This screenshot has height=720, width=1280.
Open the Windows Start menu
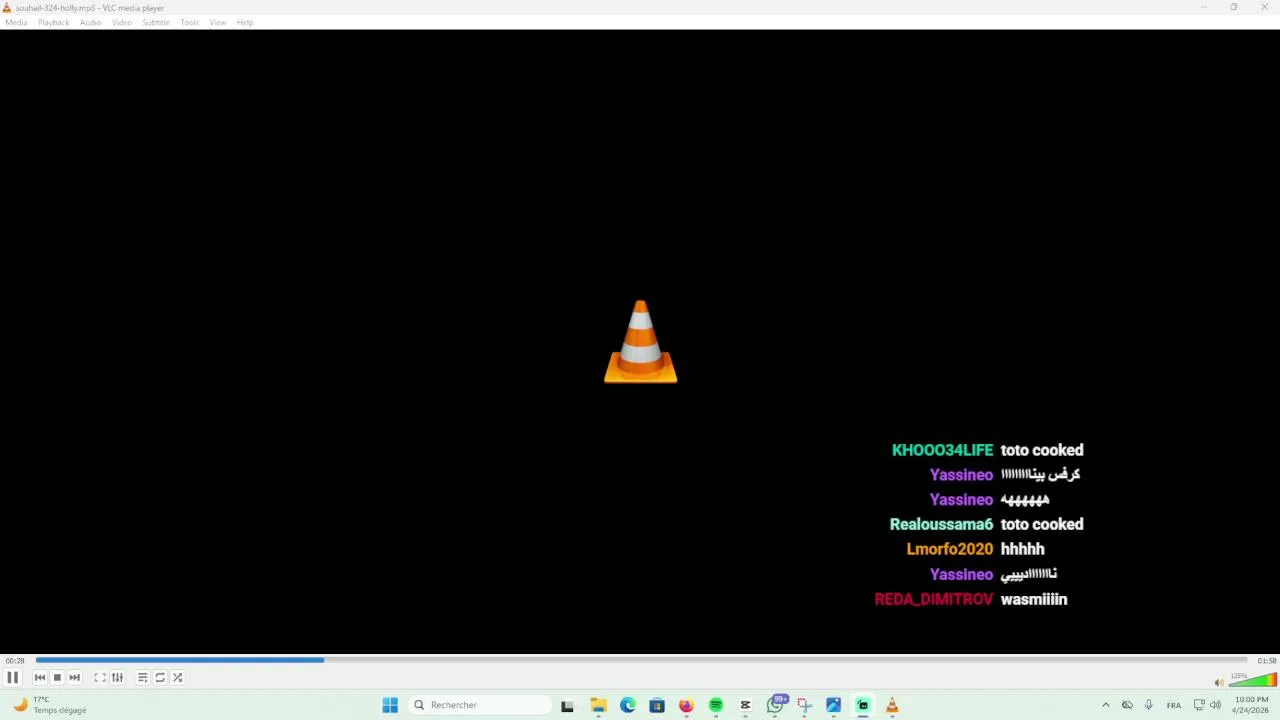390,705
